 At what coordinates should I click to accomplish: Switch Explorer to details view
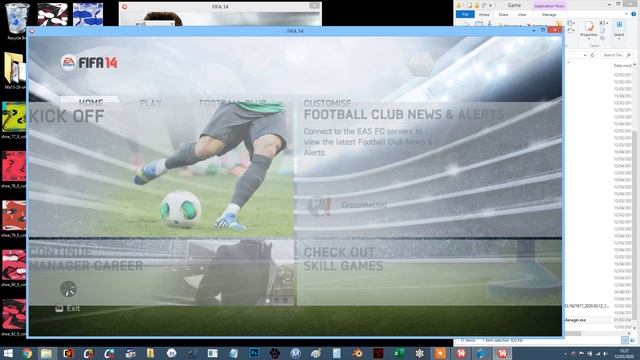pyautogui.click(x=625, y=340)
